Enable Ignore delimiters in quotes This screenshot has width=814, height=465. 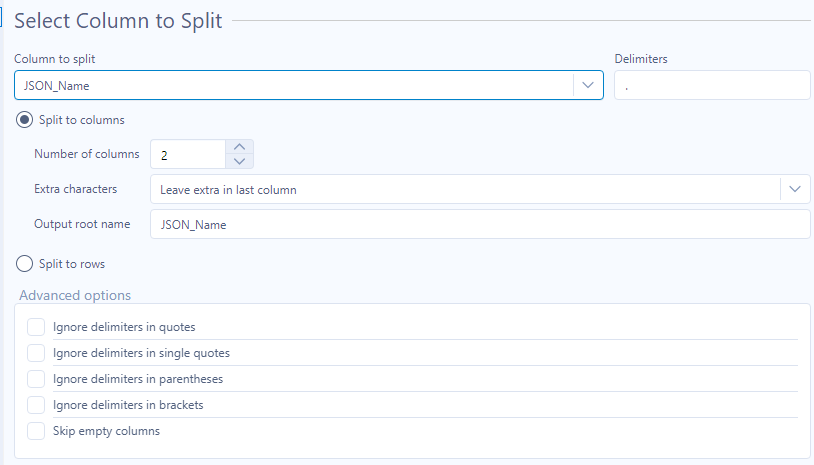pyautogui.click(x=36, y=327)
